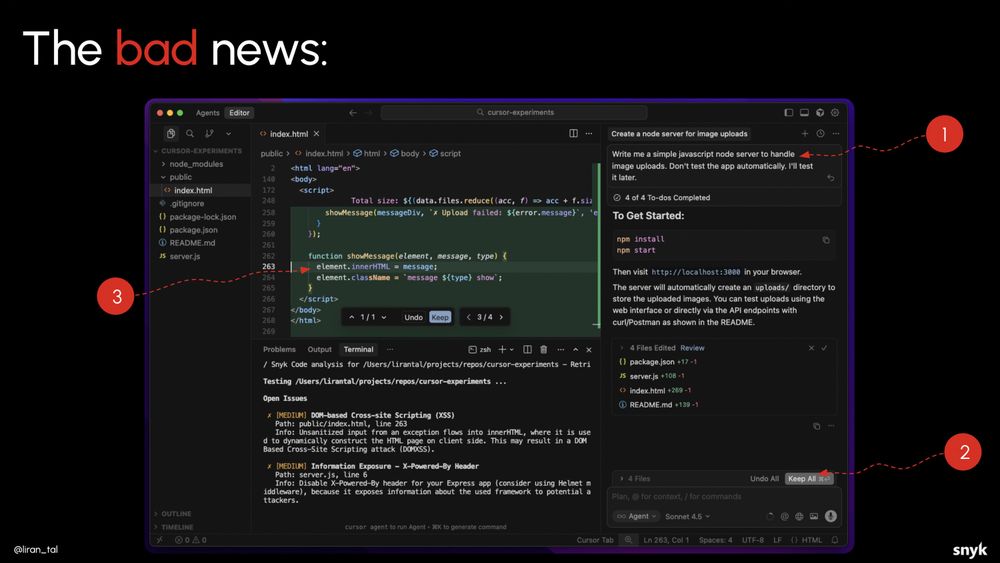
Task: Reject edited files with X icon
Action: click(x=811, y=348)
